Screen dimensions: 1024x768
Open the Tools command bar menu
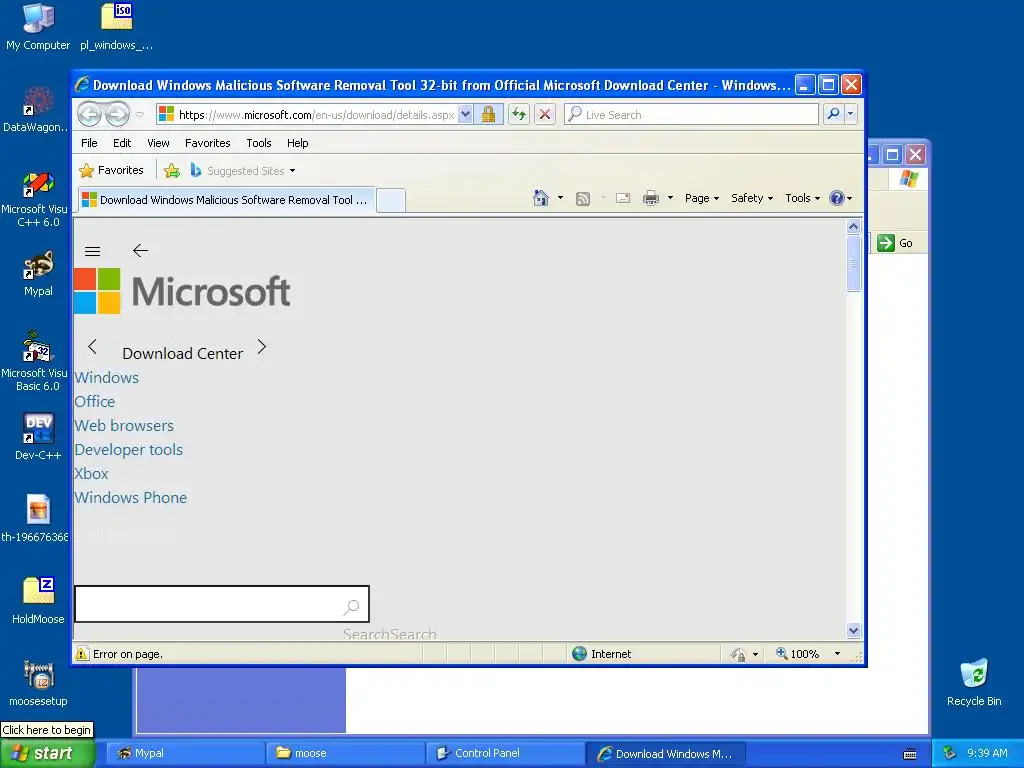(x=802, y=198)
